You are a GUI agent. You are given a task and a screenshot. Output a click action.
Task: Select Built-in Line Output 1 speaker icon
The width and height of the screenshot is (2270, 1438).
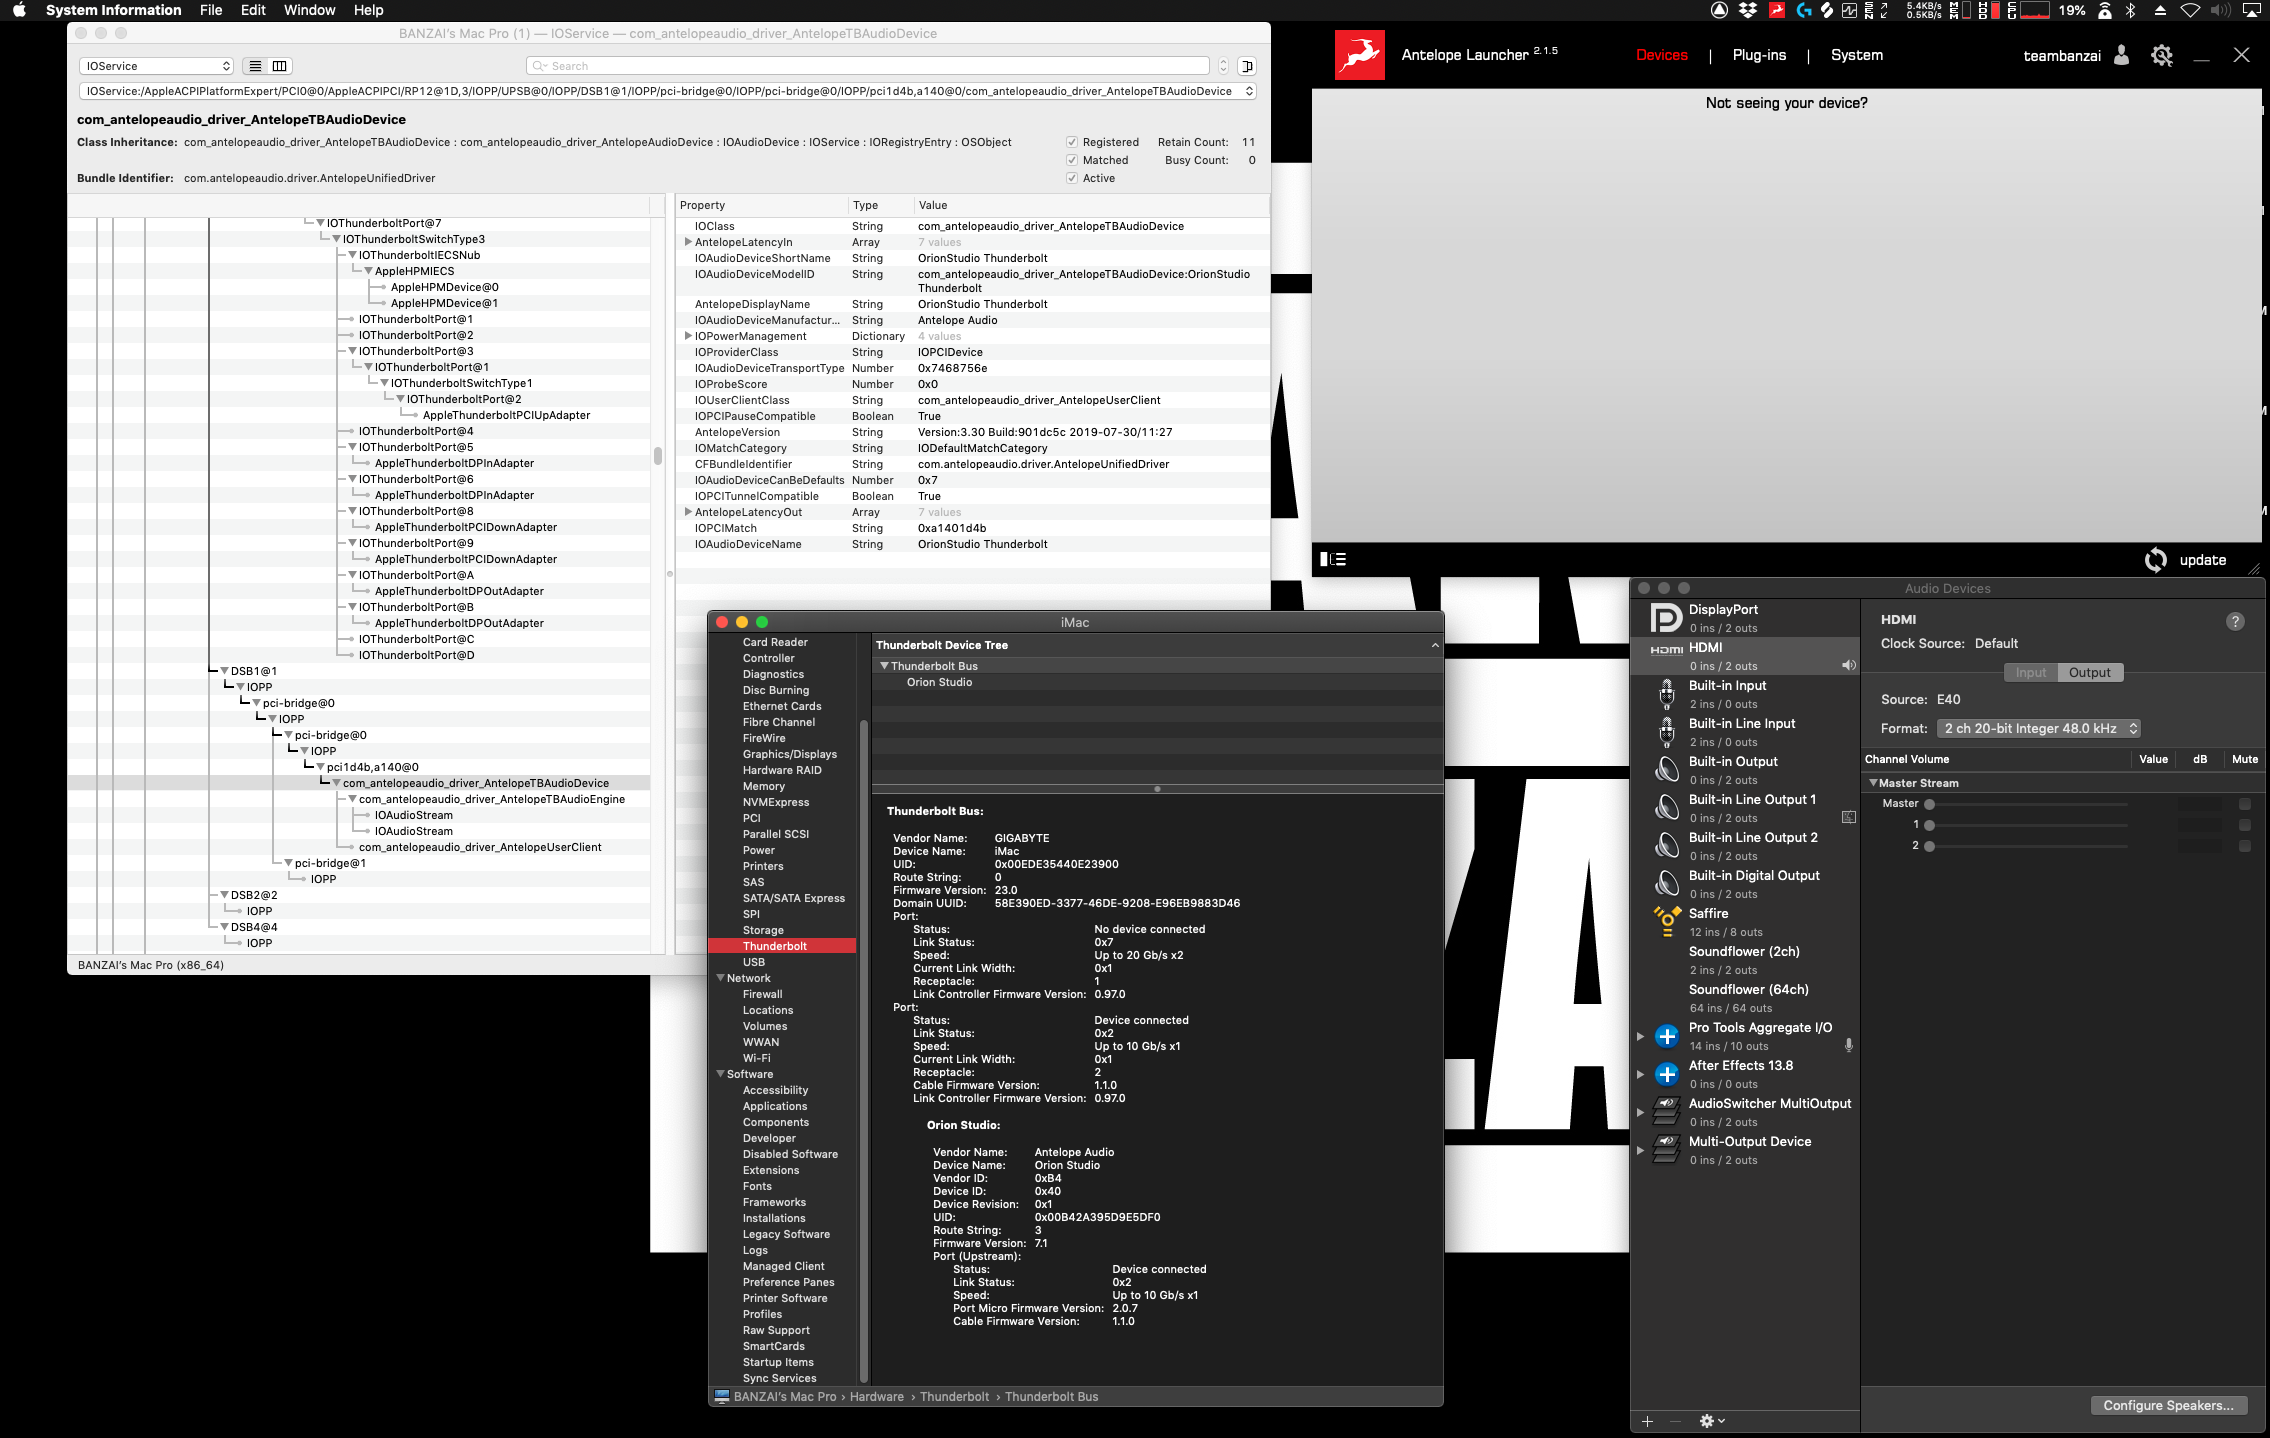[1666, 808]
